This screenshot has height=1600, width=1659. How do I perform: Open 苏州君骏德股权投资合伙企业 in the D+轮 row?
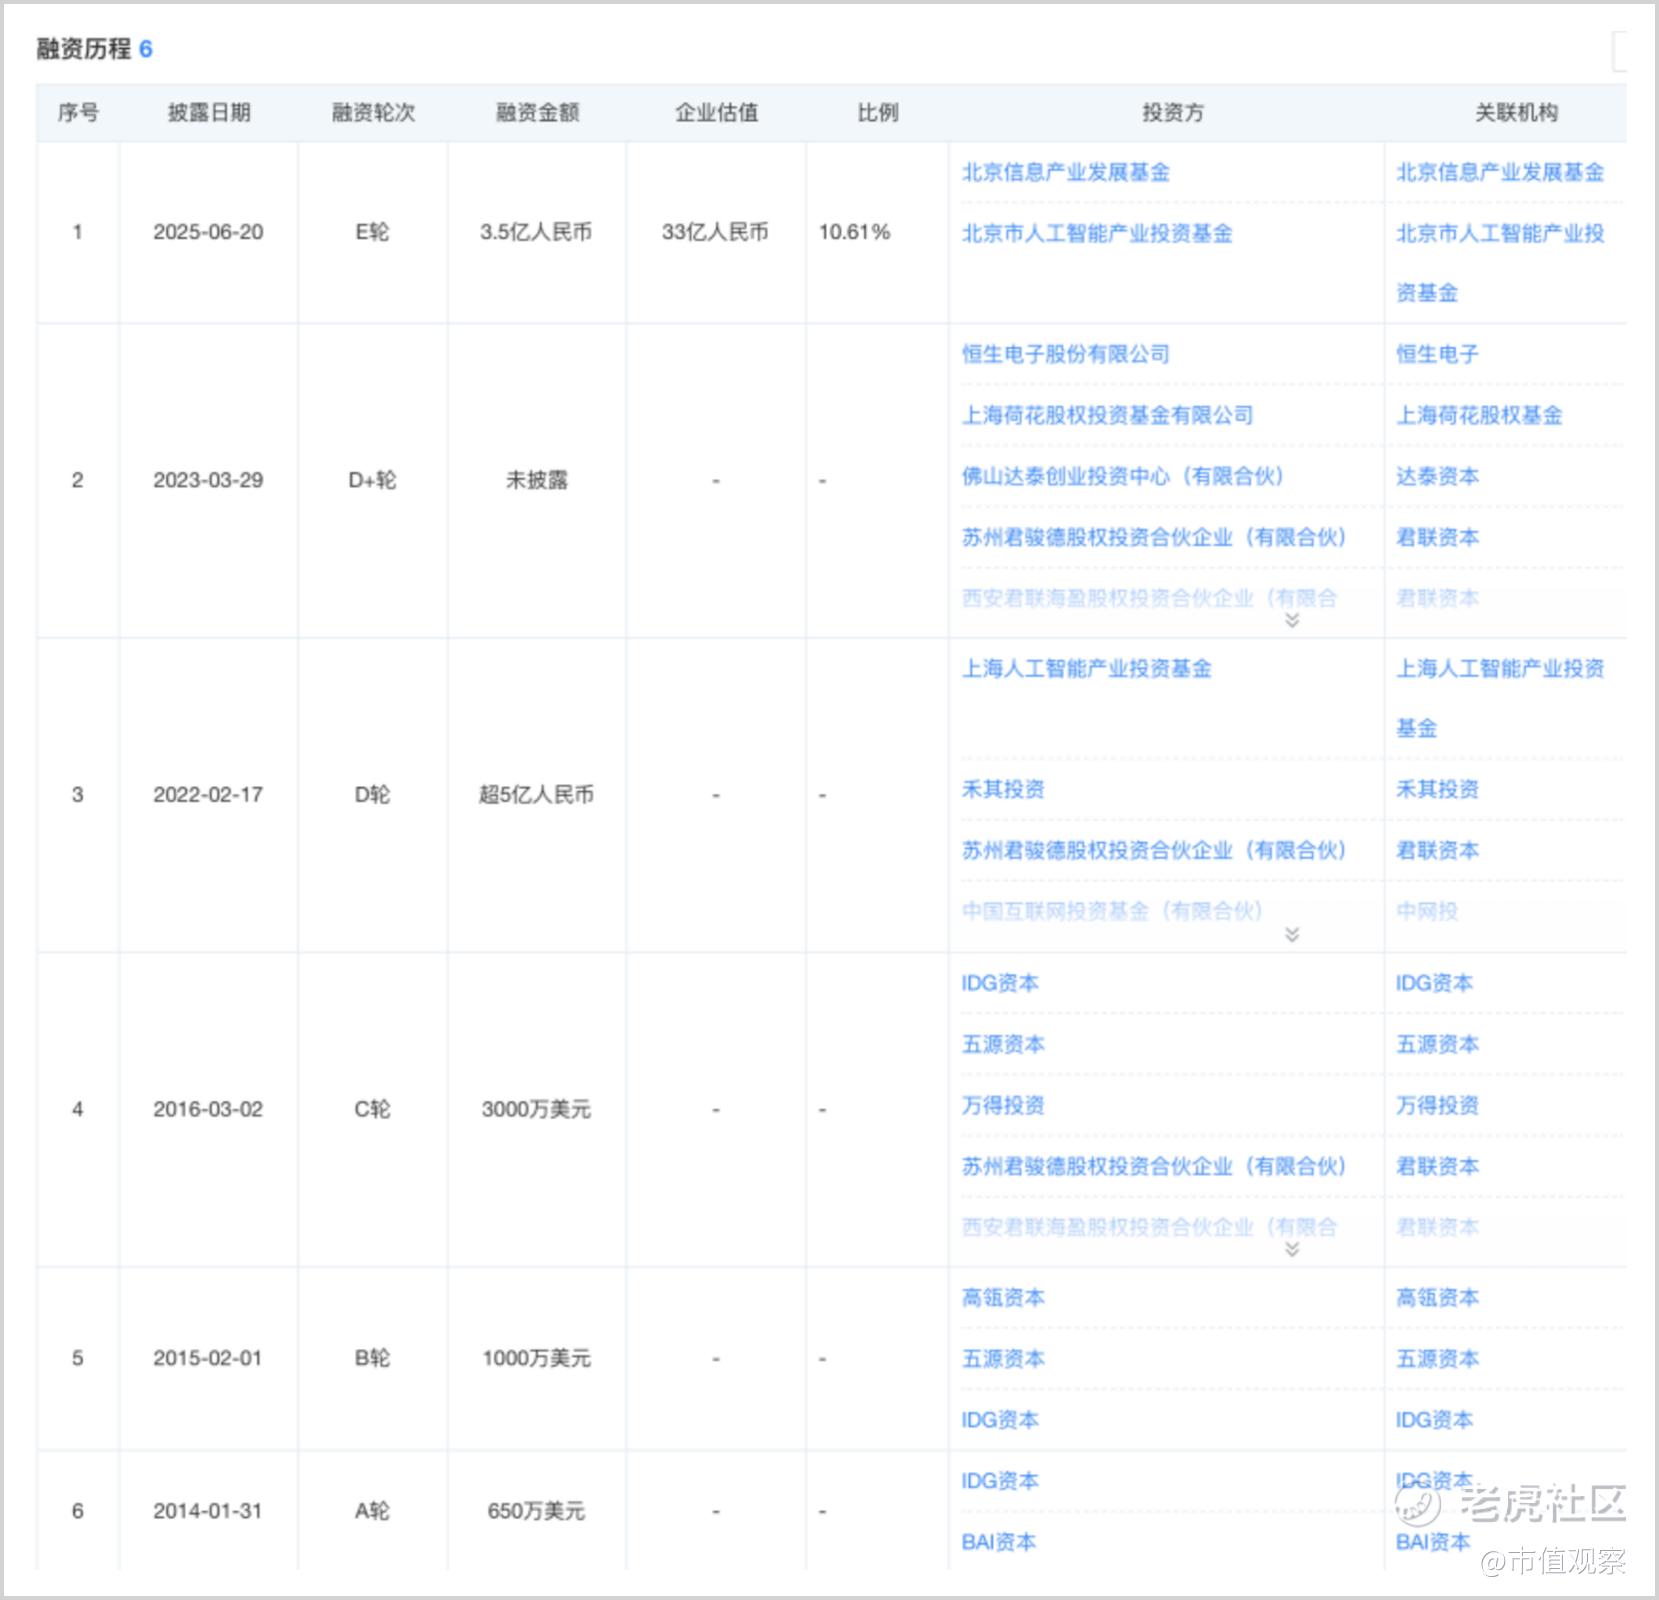(x=1154, y=537)
